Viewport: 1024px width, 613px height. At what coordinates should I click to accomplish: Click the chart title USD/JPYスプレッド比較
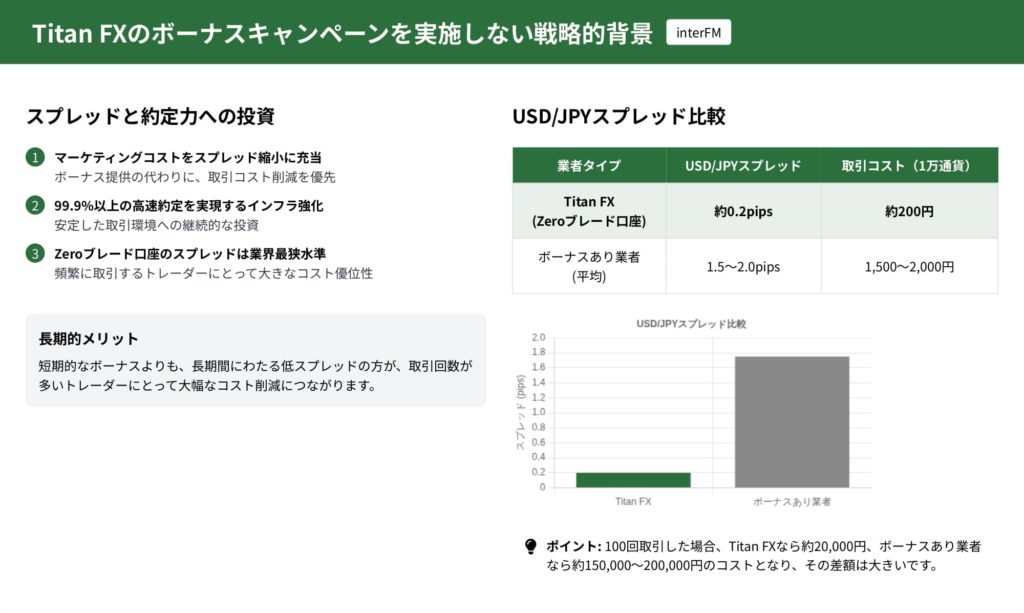(691, 324)
